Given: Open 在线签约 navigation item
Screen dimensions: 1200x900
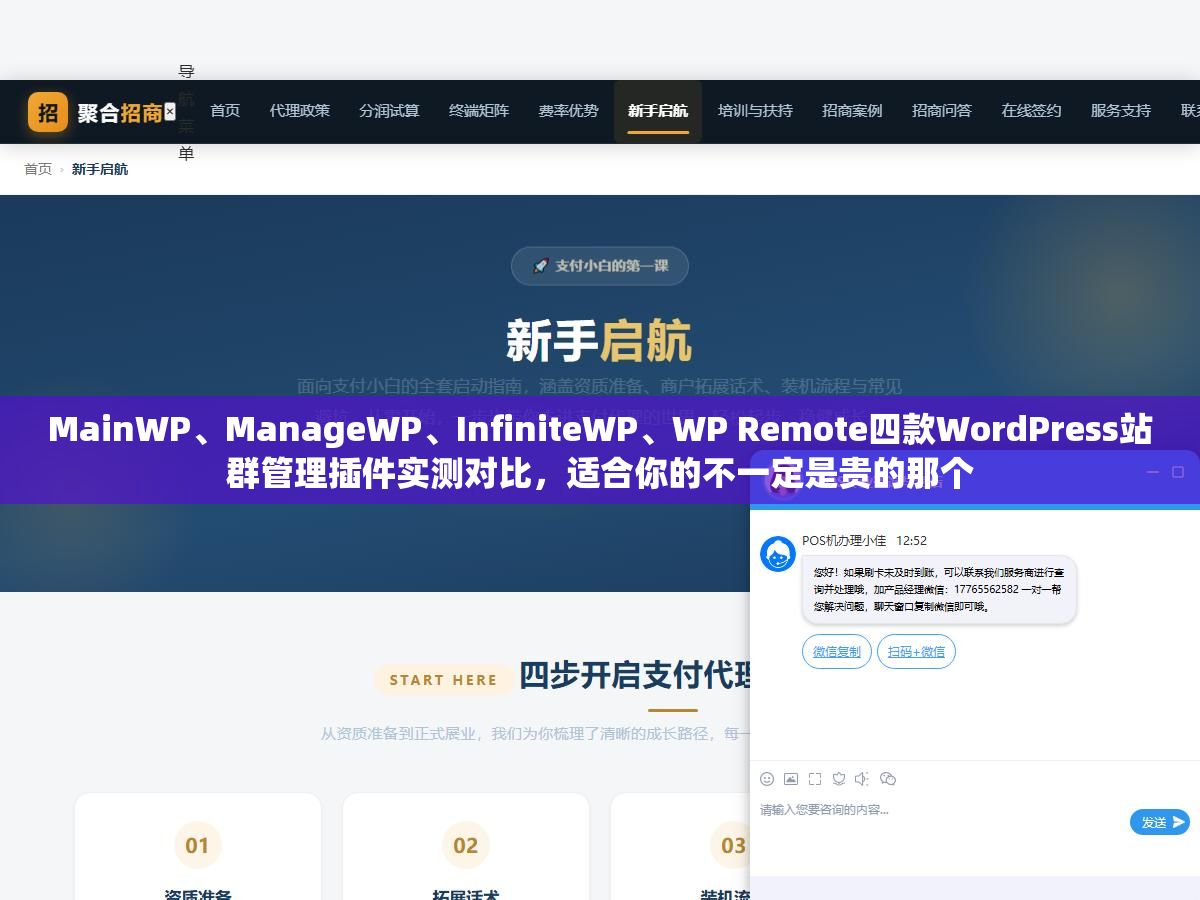Looking at the screenshot, I should [1031, 111].
